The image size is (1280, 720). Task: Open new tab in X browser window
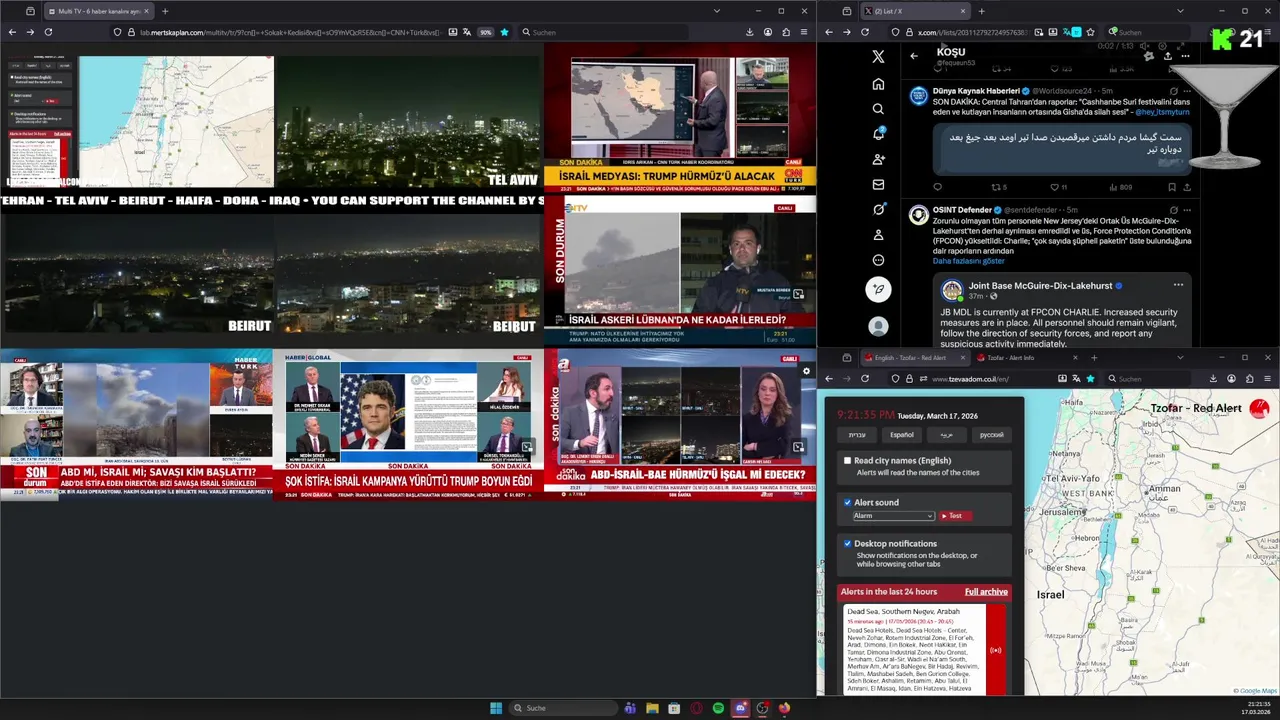point(981,11)
